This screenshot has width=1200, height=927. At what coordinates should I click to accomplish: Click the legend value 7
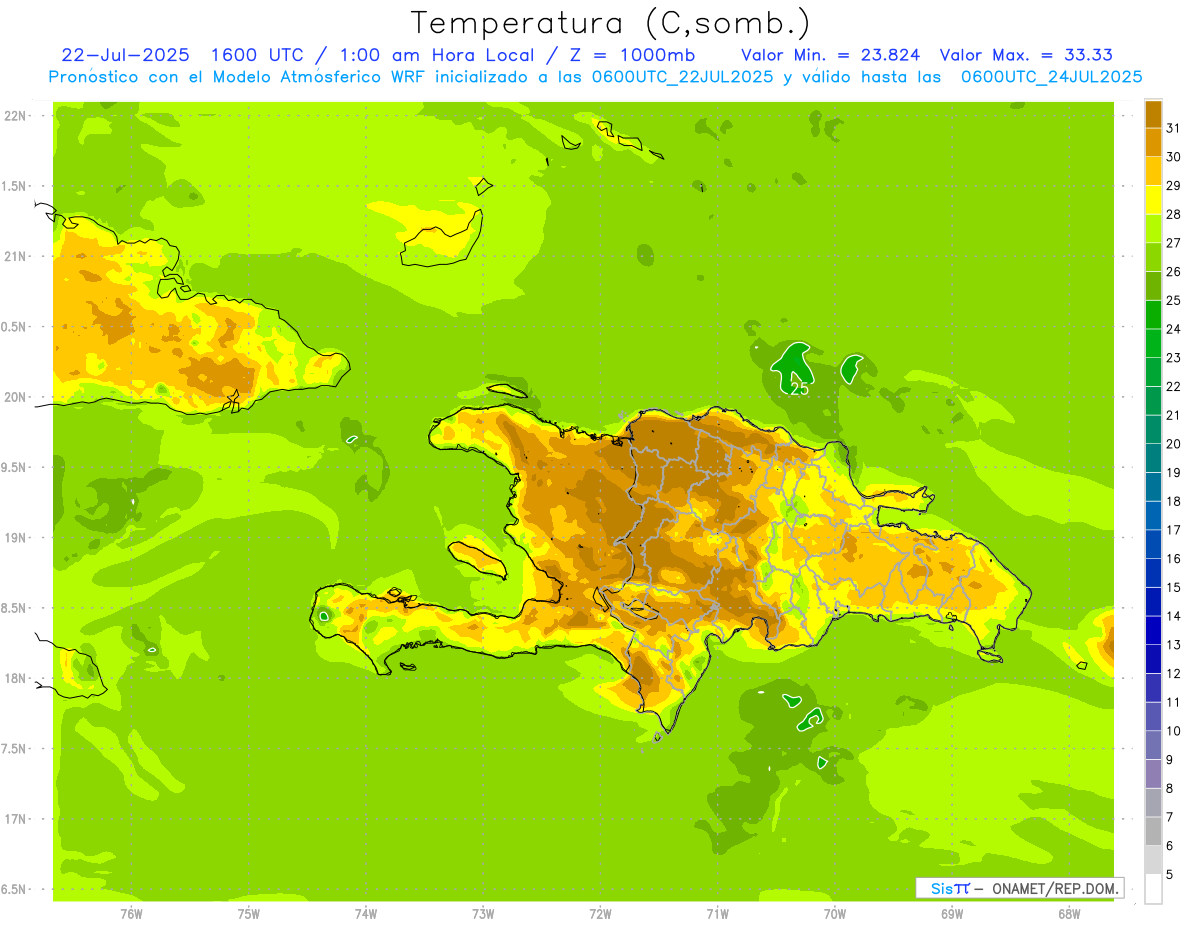tap(1170, 817)
